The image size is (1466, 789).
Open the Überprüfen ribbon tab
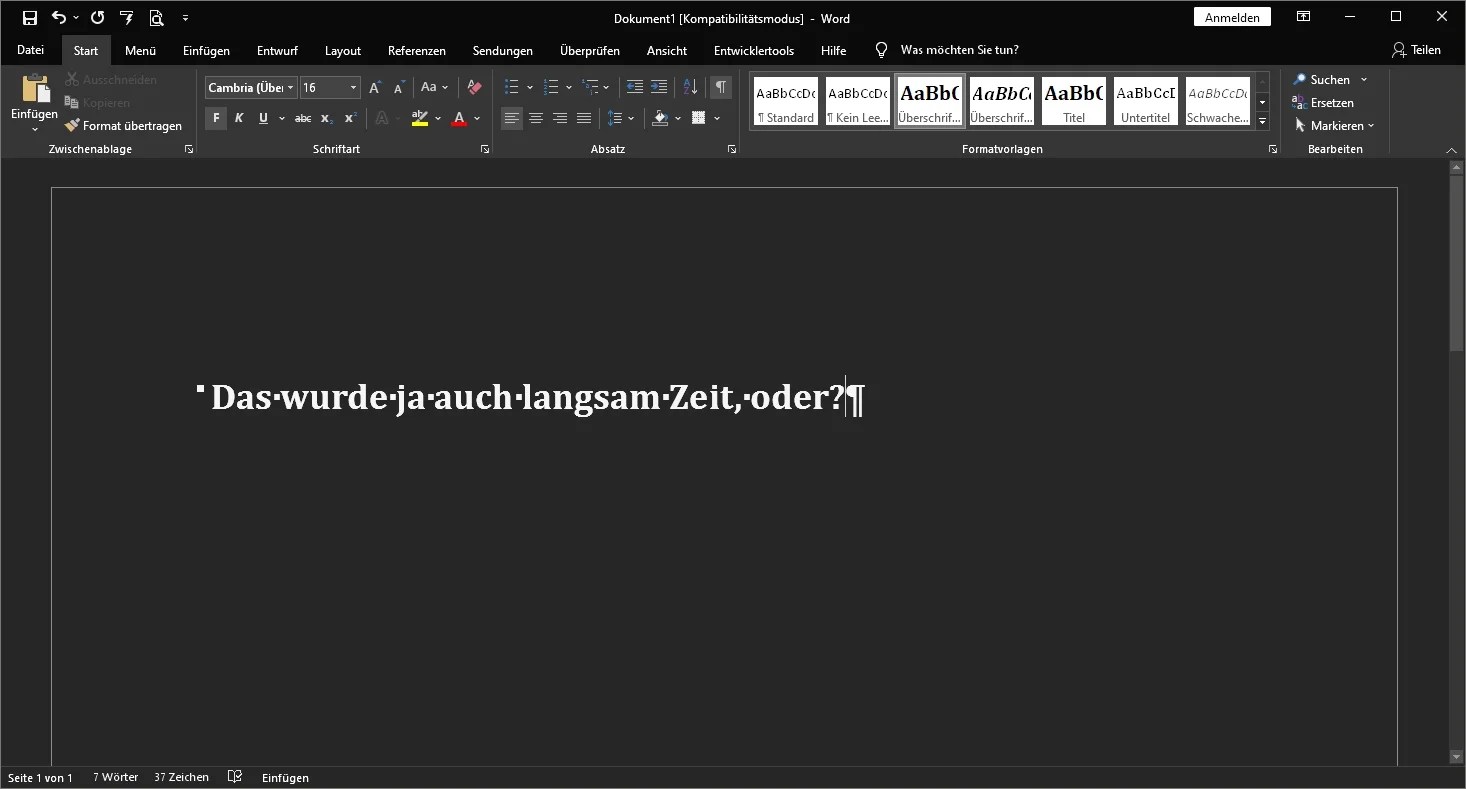tap(588, 50)
